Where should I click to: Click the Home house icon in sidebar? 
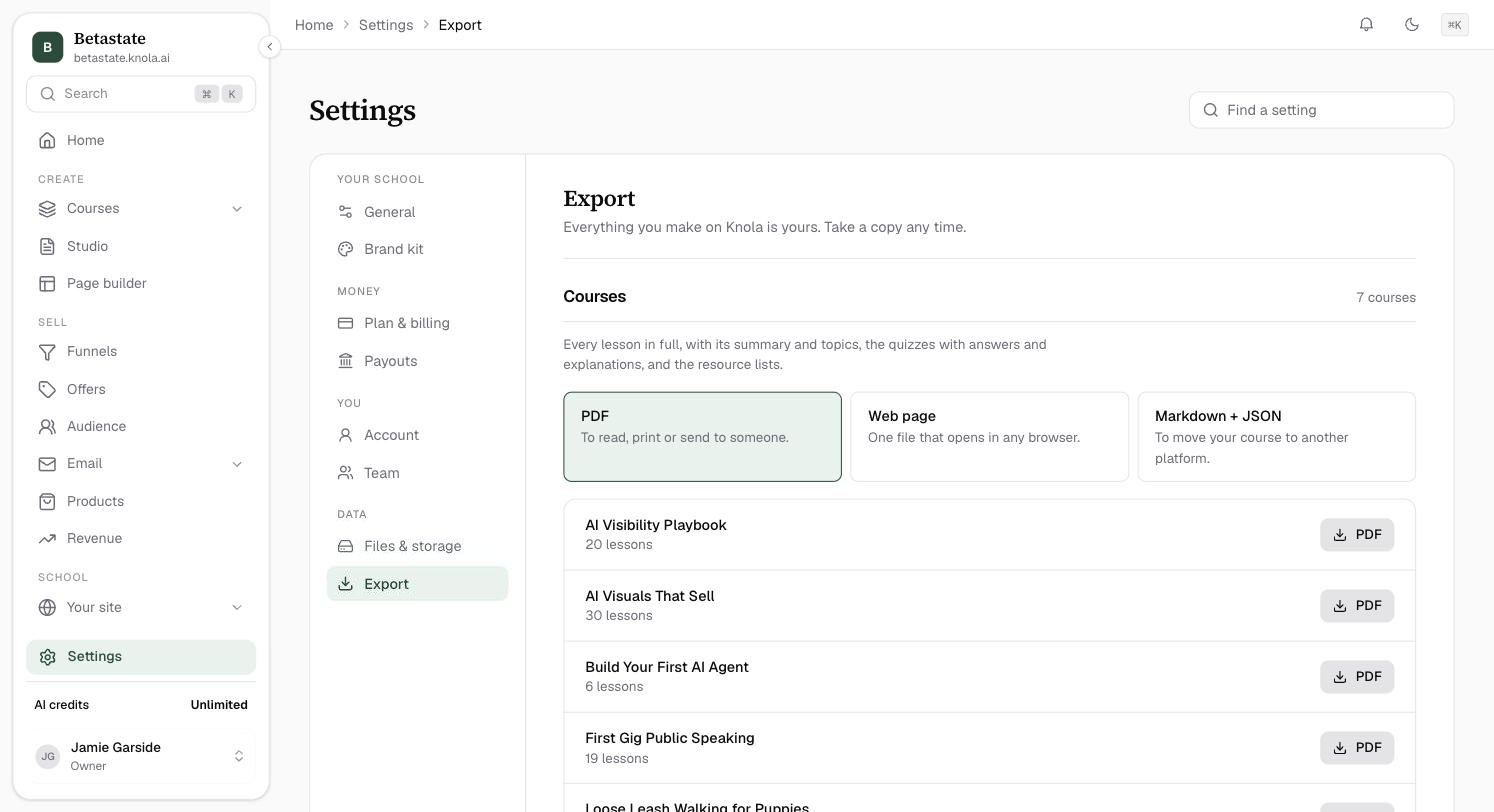(47, 140)
